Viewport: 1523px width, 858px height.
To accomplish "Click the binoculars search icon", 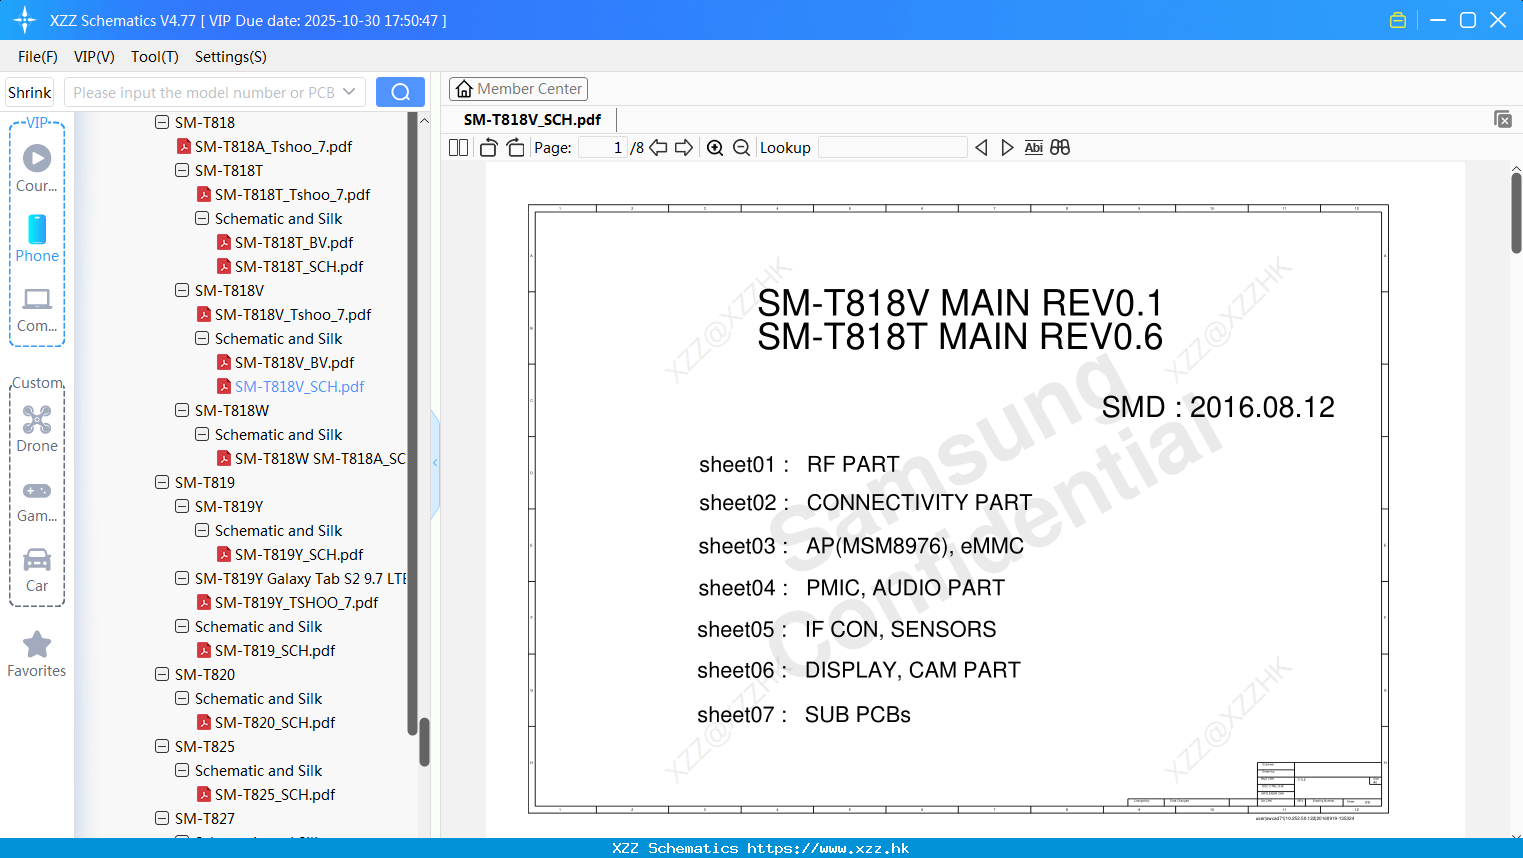I will pos(1060,148).
